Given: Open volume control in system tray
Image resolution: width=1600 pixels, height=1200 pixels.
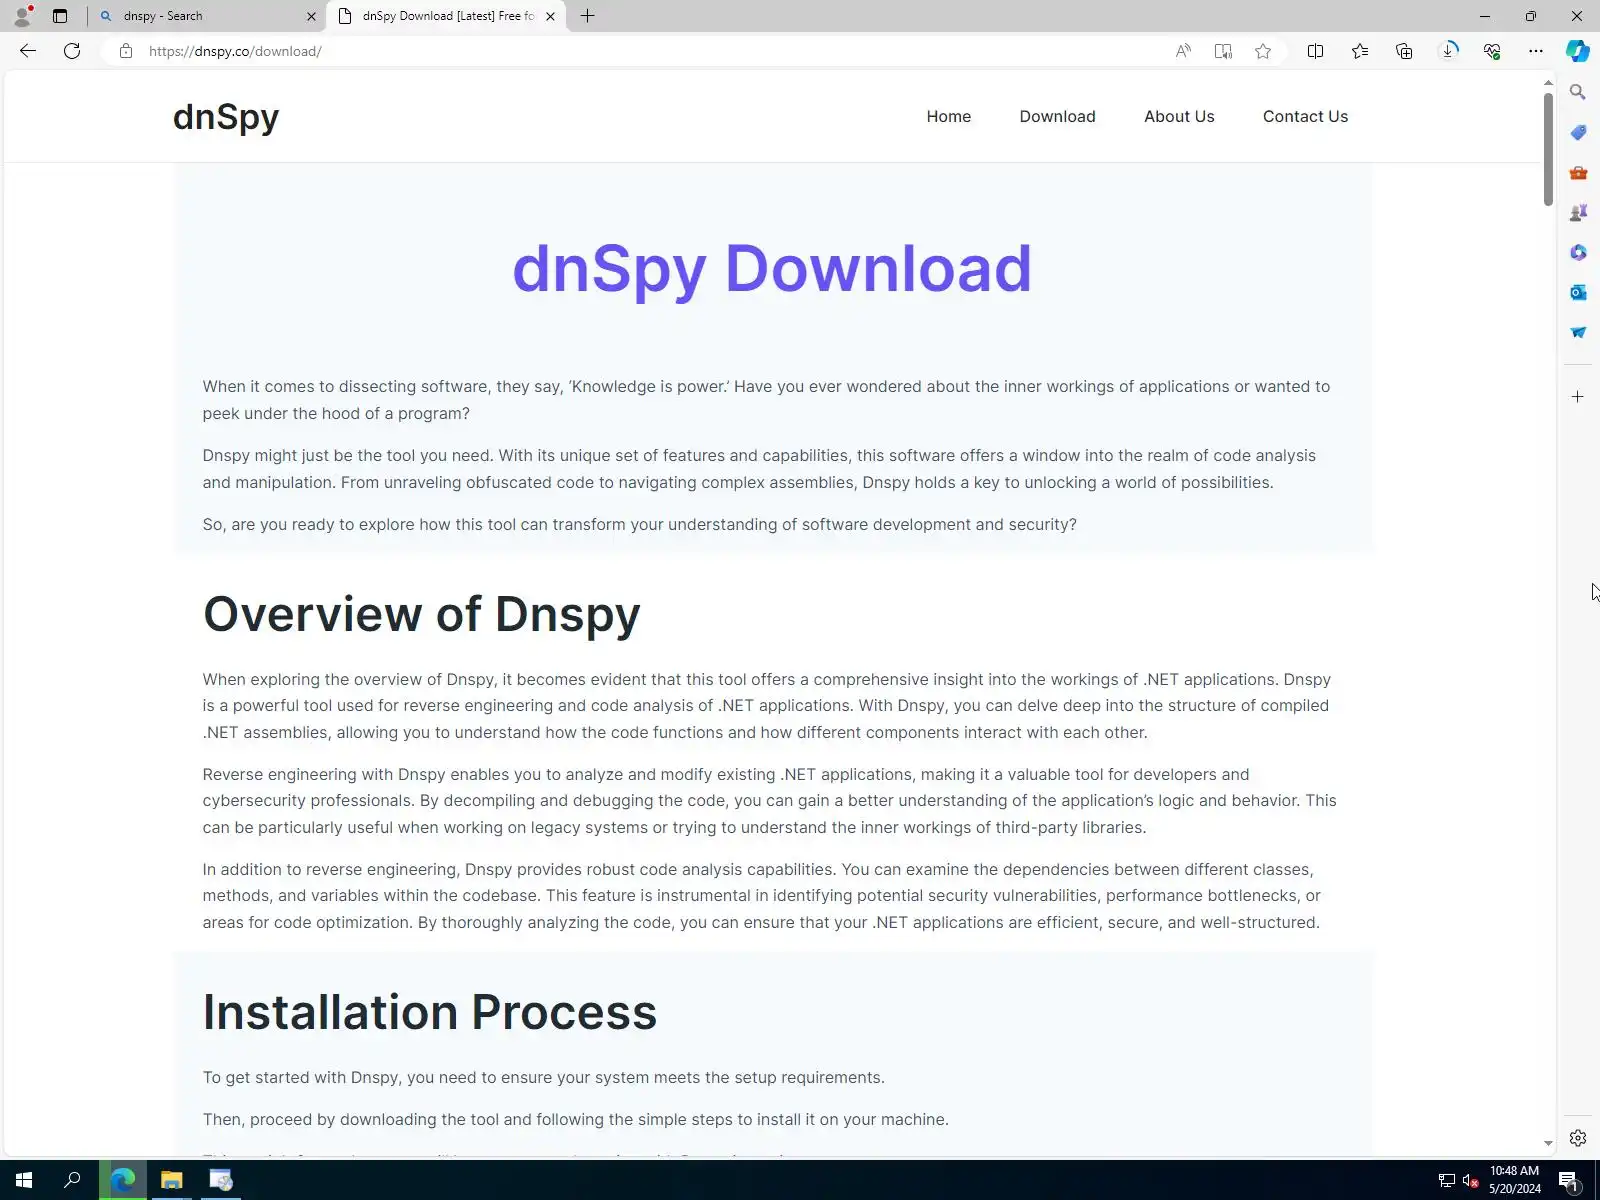Looking at the screenshot, I should pyautogui.click(x=1471, y=1181).
